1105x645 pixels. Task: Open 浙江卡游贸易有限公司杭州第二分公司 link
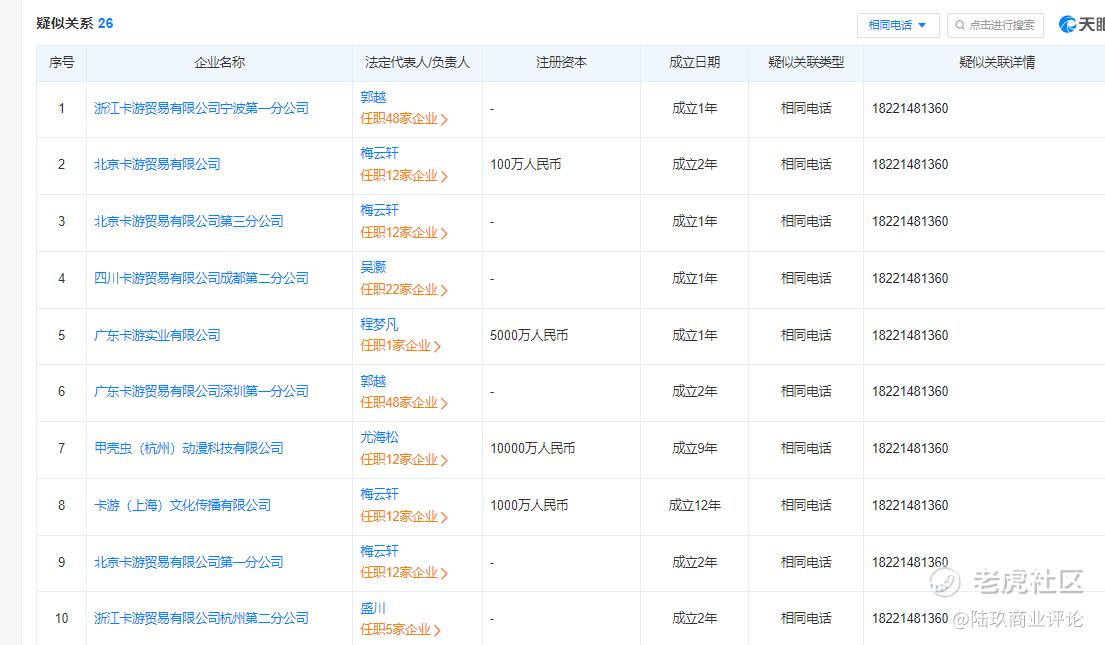point(202,618)
